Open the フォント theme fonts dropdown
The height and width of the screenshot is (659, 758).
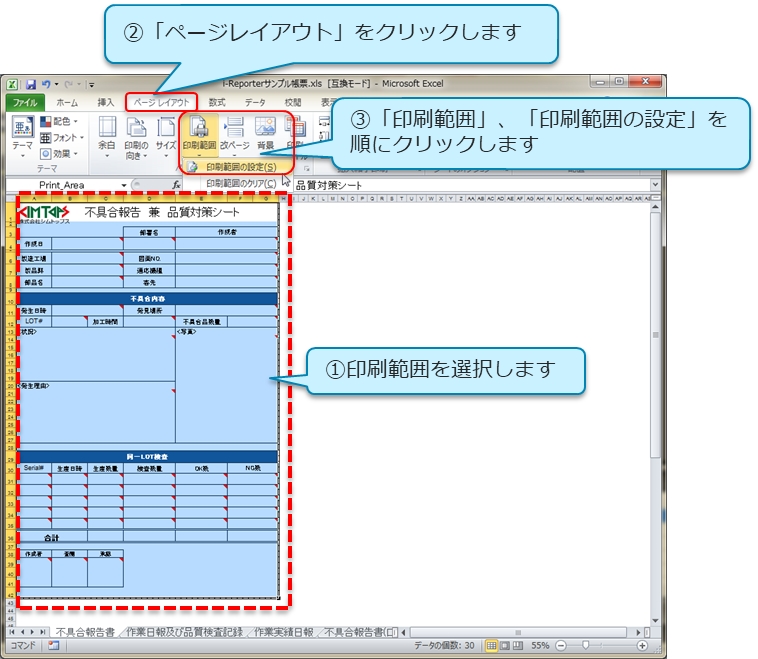coord(62,138)
